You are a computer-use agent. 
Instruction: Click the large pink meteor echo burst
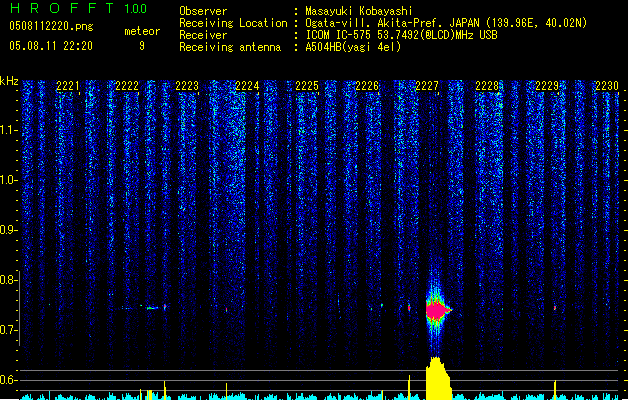pyautogui.click(x=437, y=311)
